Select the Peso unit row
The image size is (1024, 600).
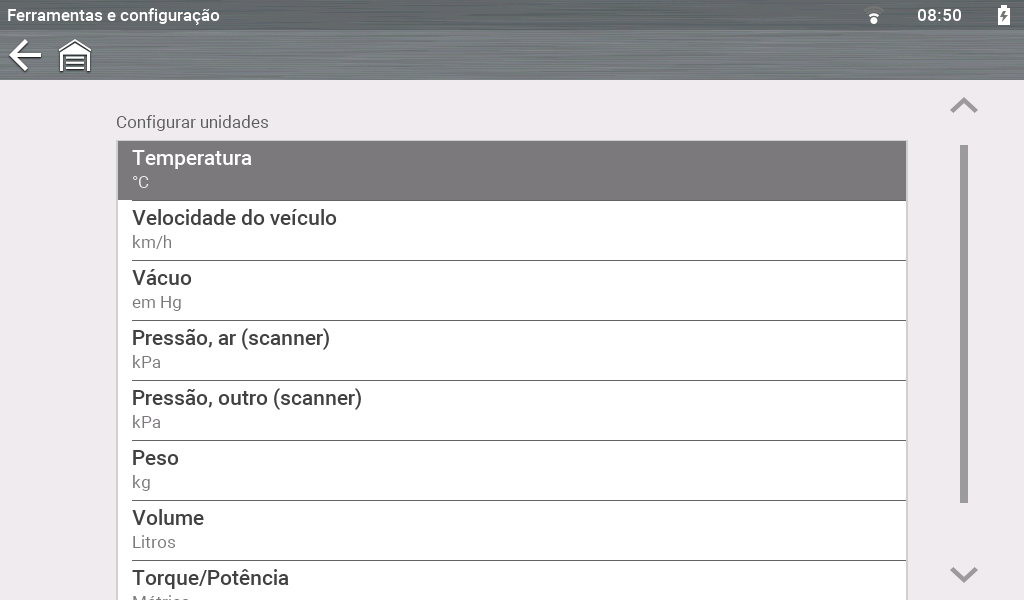[511, 470]
